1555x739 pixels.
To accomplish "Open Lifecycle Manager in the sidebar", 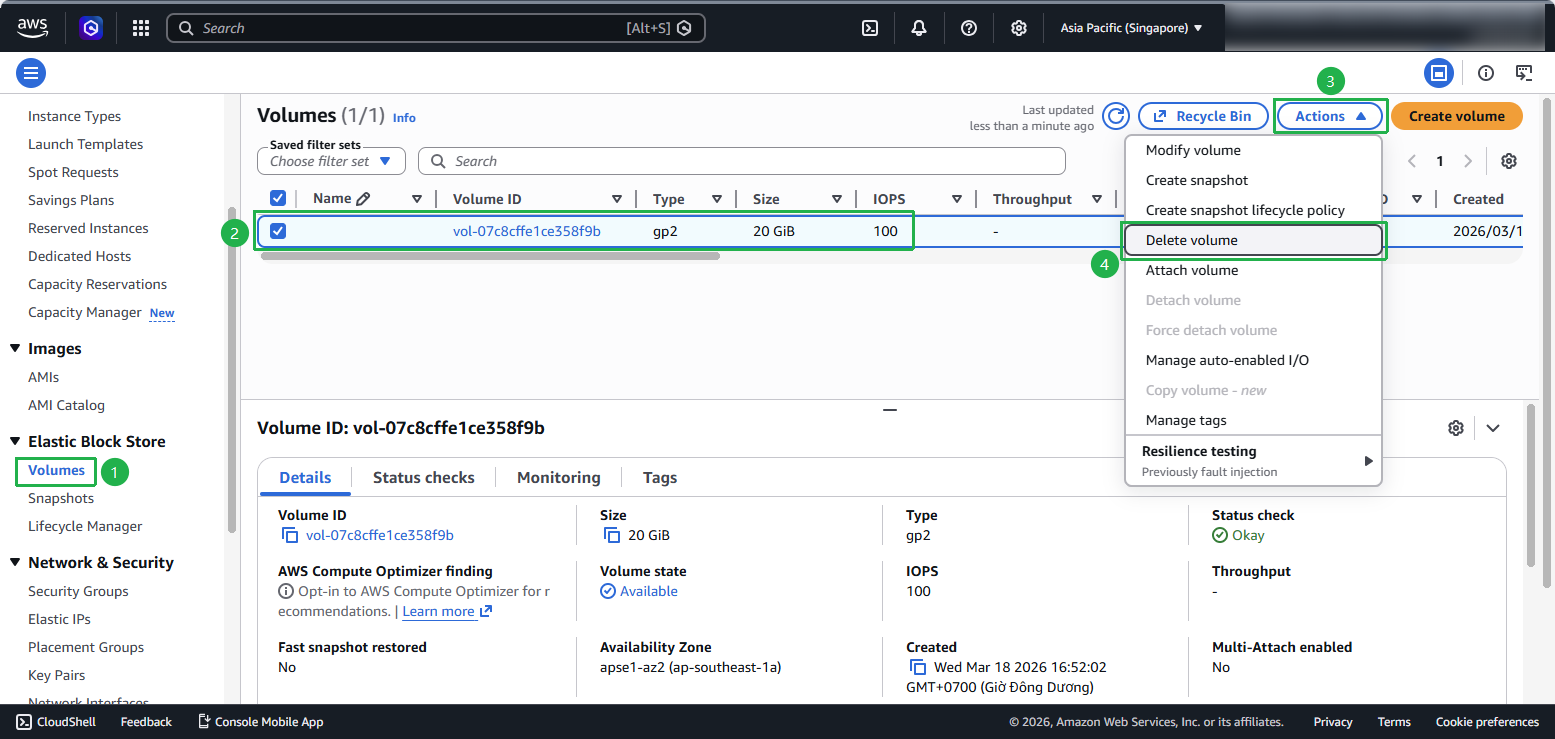I will point(85,526).
